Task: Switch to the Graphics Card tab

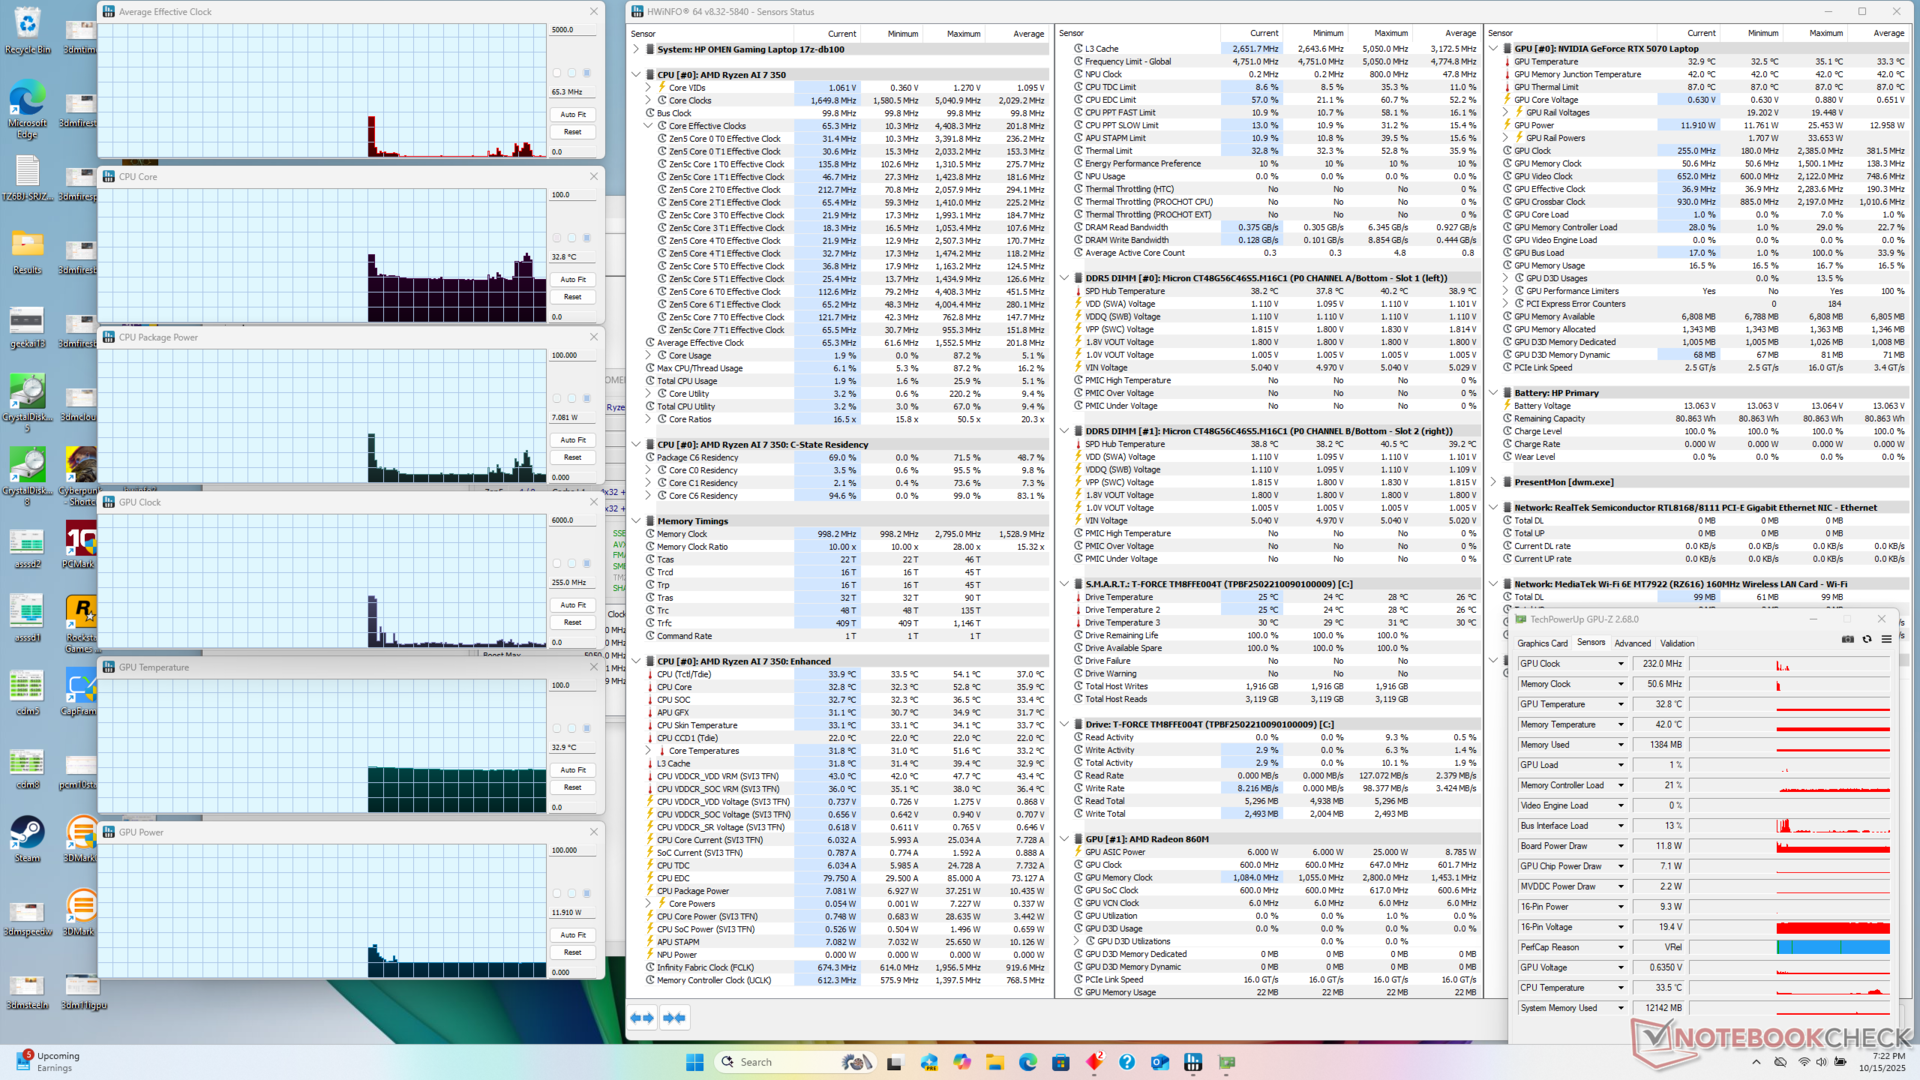Action: pos(1542,643)
